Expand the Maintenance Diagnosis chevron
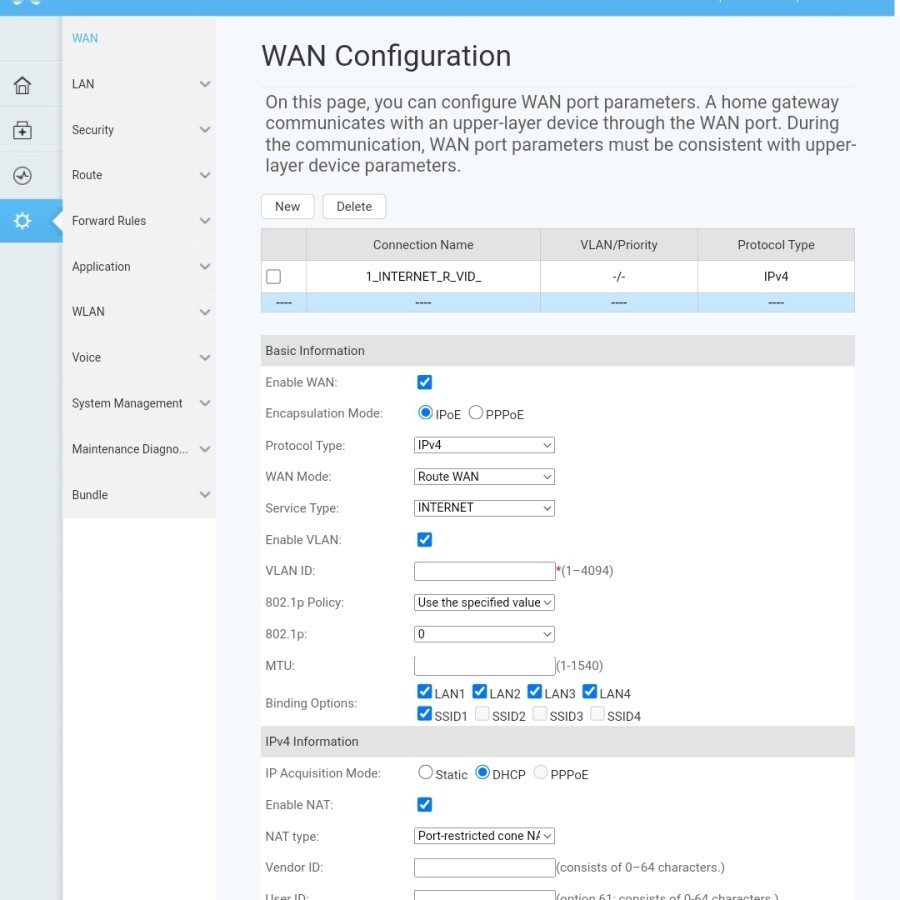This screenshot has height=900, width=900. coord(204,449)
